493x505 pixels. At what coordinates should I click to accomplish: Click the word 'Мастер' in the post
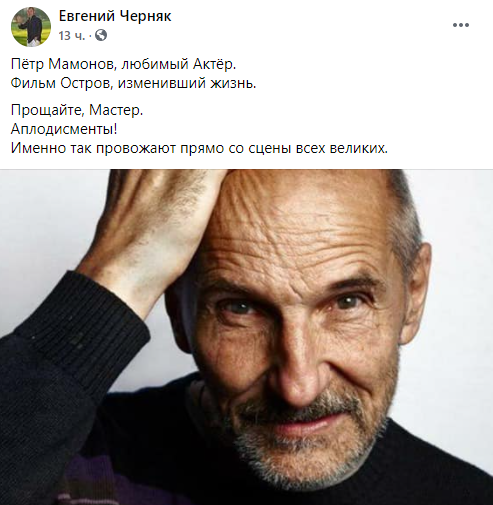pos(113,110)
